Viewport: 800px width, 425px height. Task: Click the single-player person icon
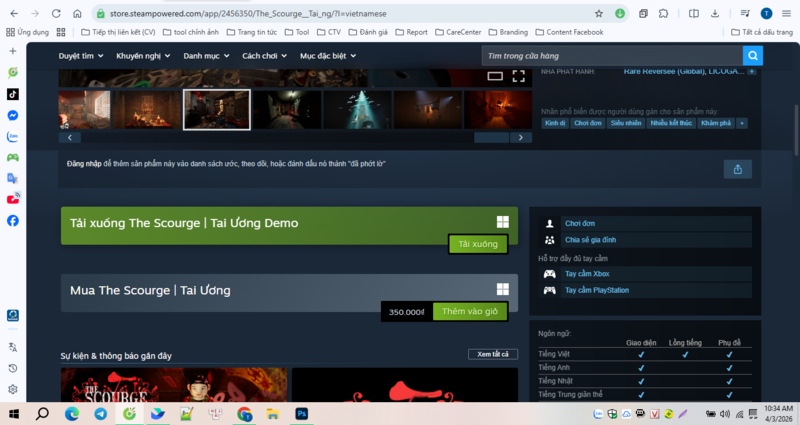549,223
